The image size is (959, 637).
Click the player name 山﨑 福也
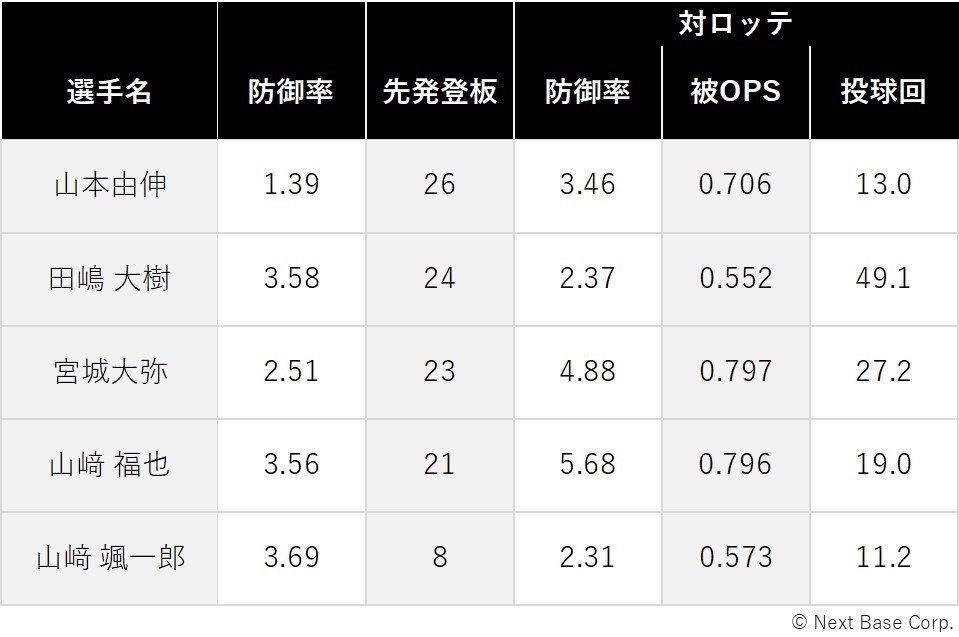109,465
